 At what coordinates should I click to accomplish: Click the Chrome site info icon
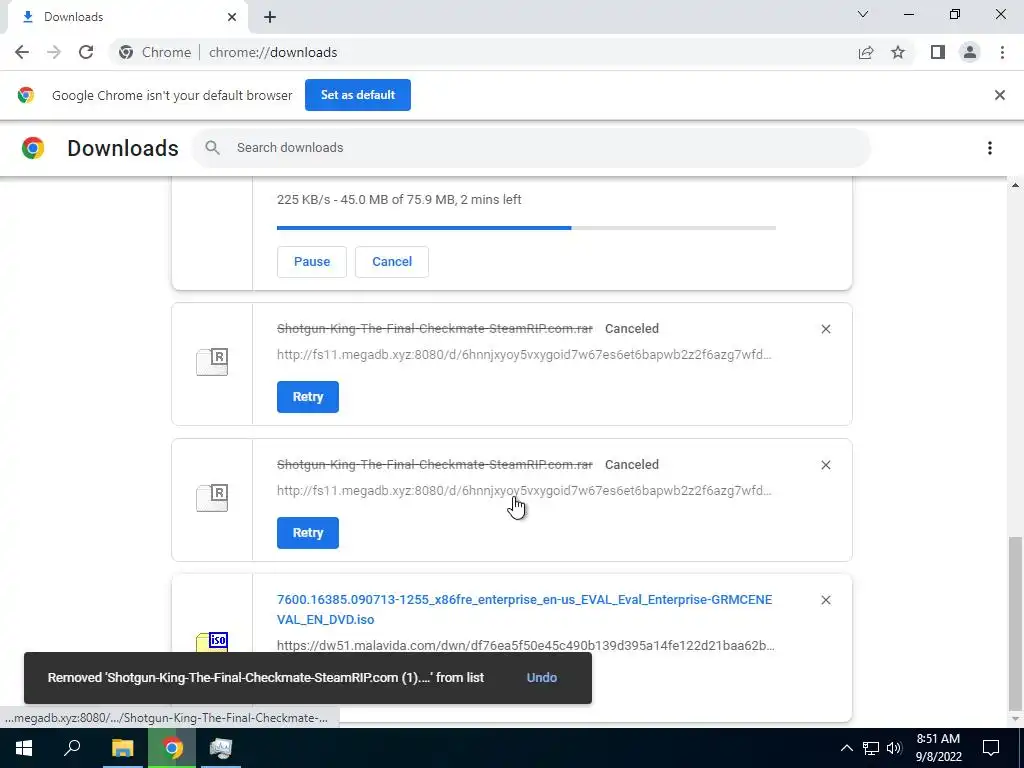(x=126, y=52)
